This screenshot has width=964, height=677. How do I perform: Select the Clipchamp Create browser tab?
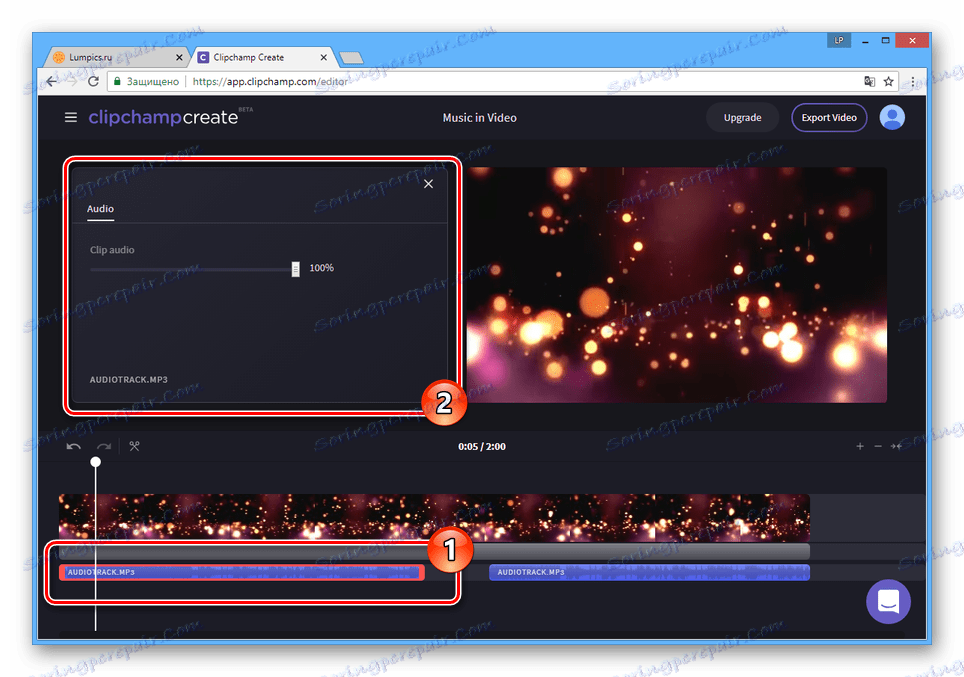point(263,57)
